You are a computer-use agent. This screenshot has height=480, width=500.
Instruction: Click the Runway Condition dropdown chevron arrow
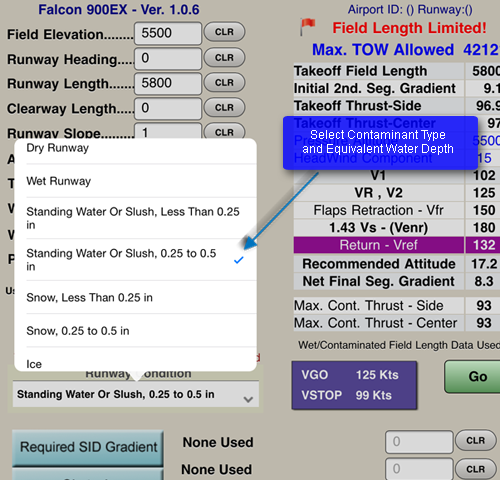coord(248,399)
